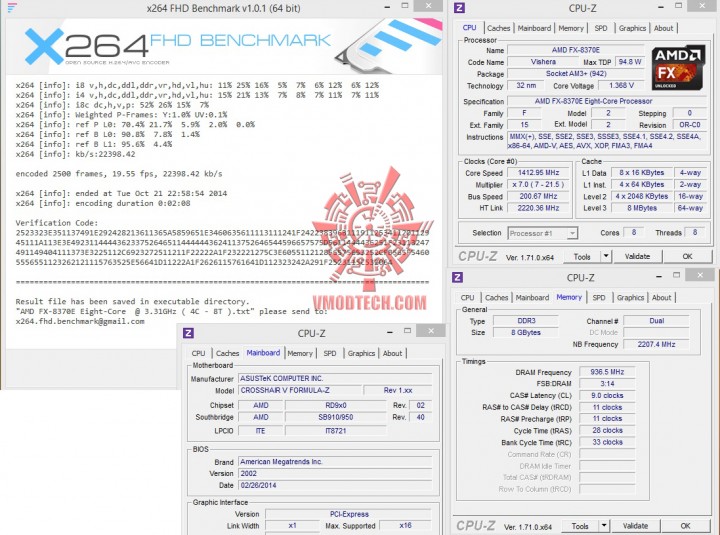Viewport: 720px width, 535px height.
Task: Click the BIOS brand American Megatrends Inc.
Action: [x=335, y=462]
